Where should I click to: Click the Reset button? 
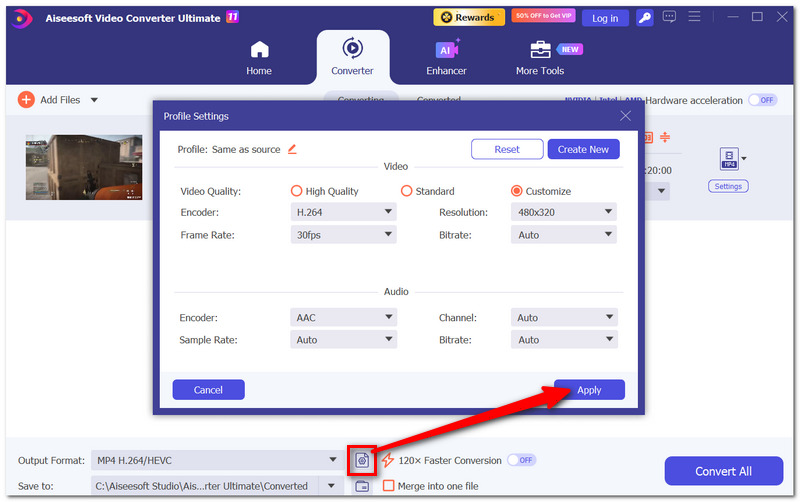tap(507, 149)
